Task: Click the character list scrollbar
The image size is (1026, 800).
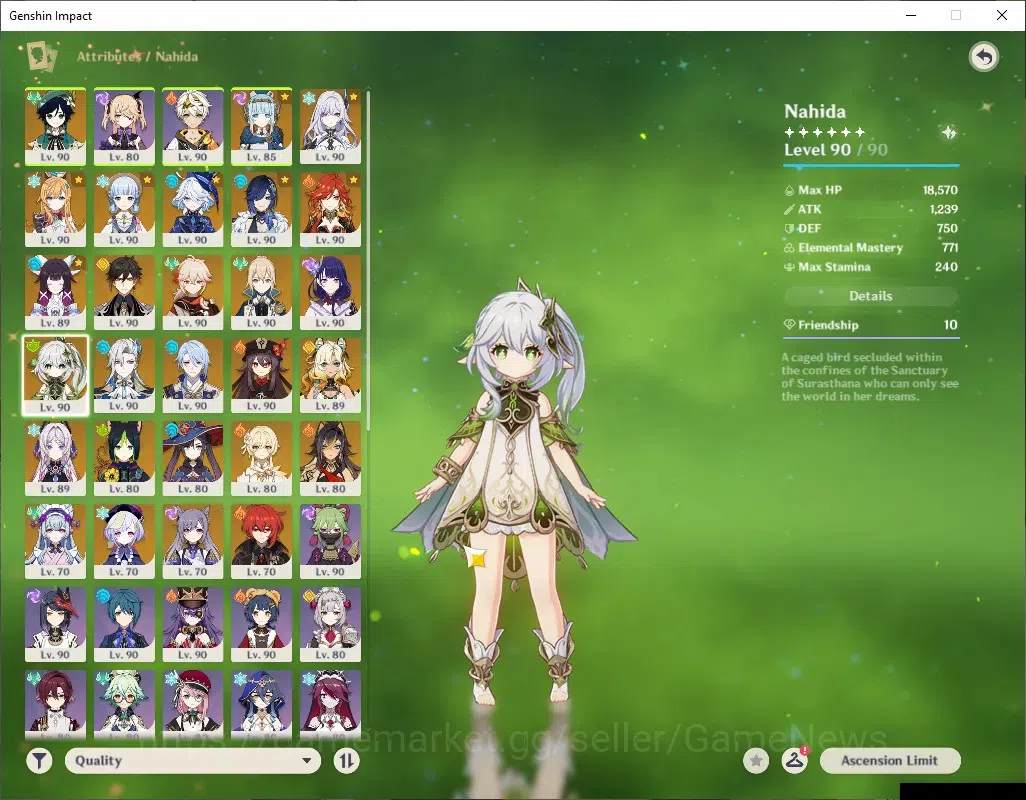Action: coord(368,260)
